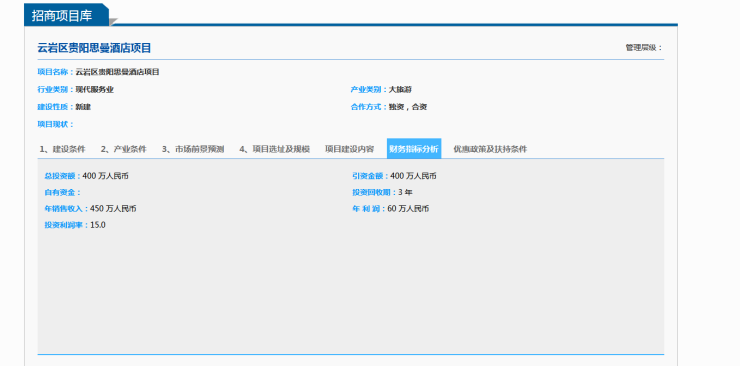
Task: Click the 年销售收入 450 万人民币 value
Action: click(x=113, y=209)
